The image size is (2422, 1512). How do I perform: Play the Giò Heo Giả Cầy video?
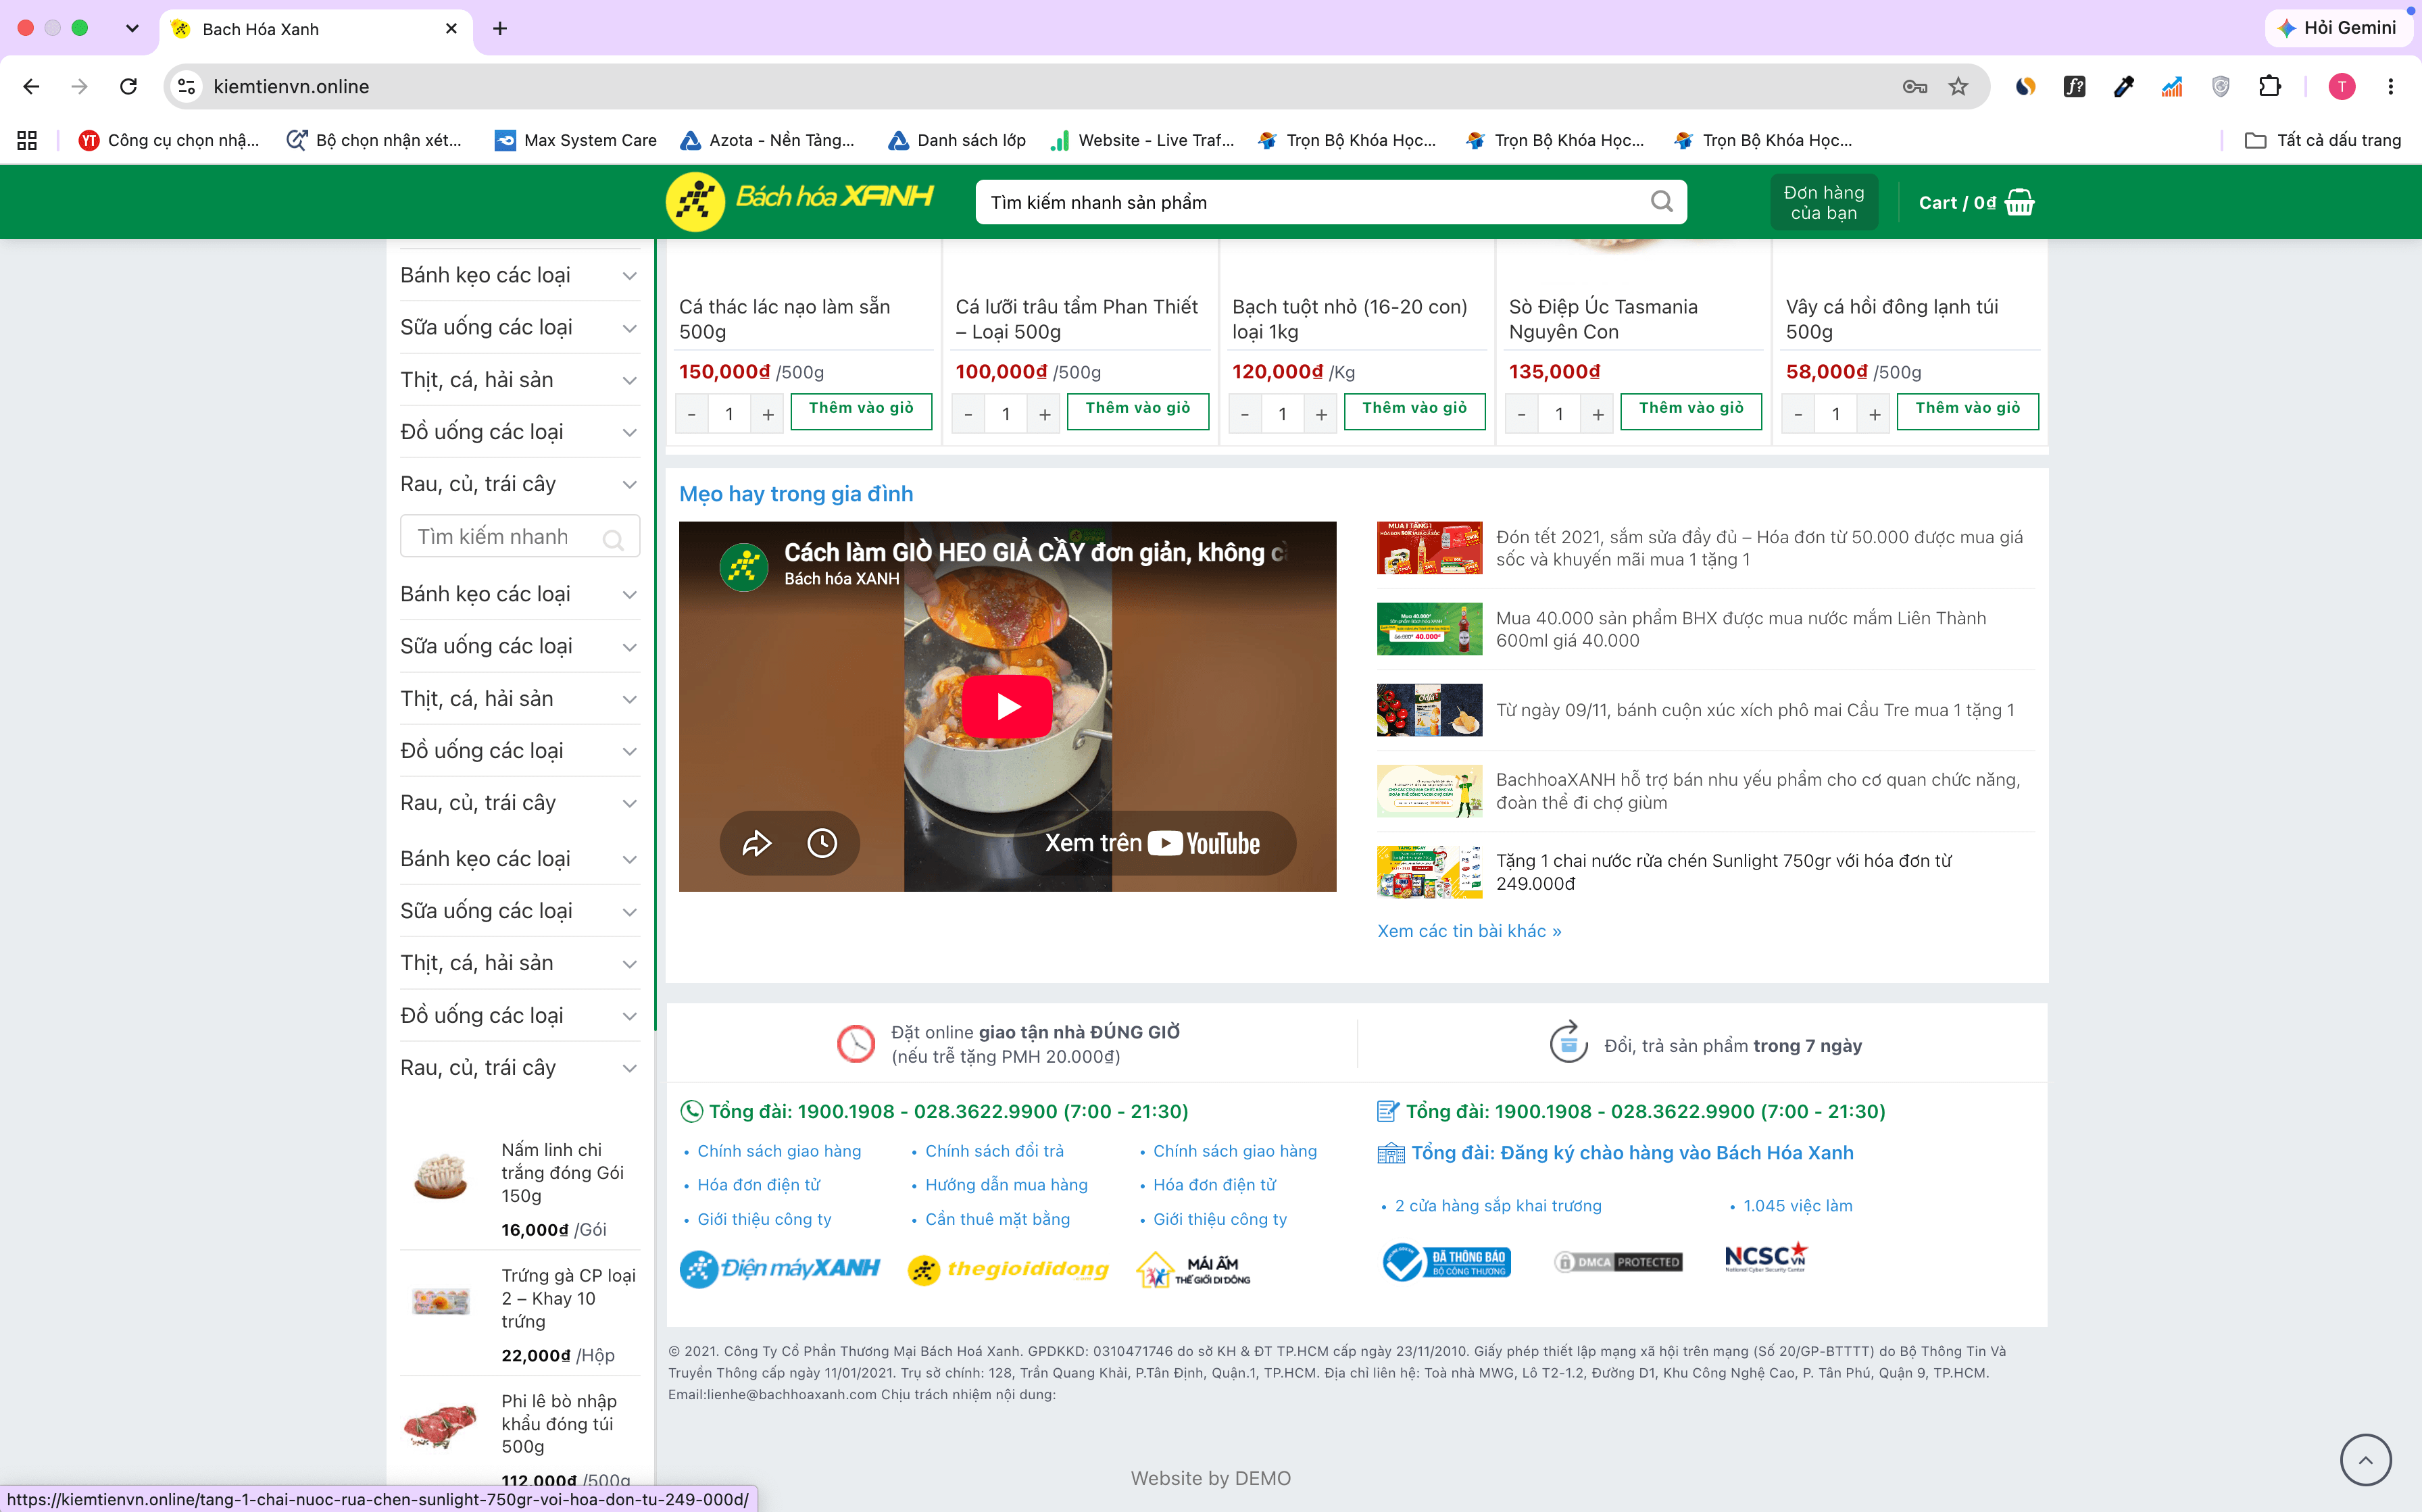[1007, 706]
